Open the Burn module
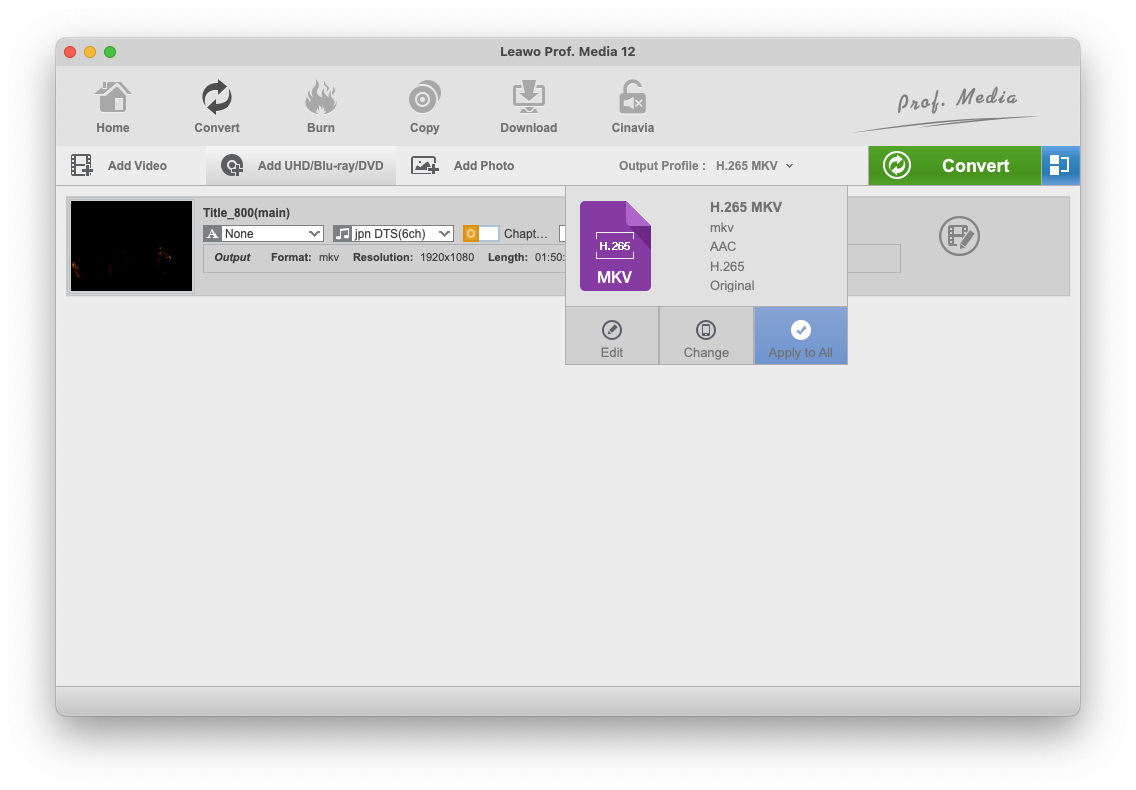Image resolution: width=1136 pixels, height=790 pixels. tap(321, 107)
